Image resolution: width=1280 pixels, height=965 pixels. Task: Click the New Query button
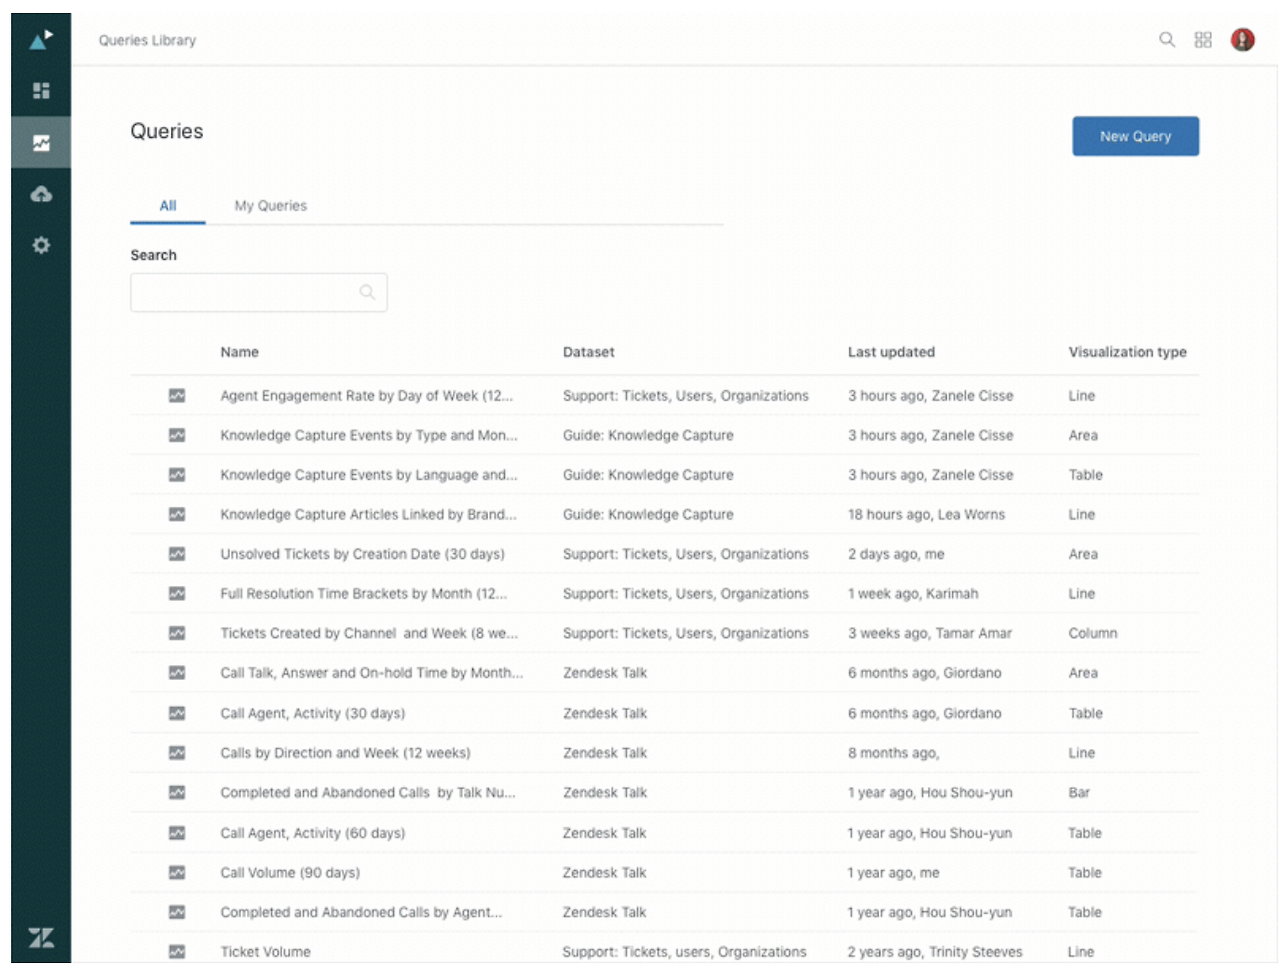[1135, 136]
